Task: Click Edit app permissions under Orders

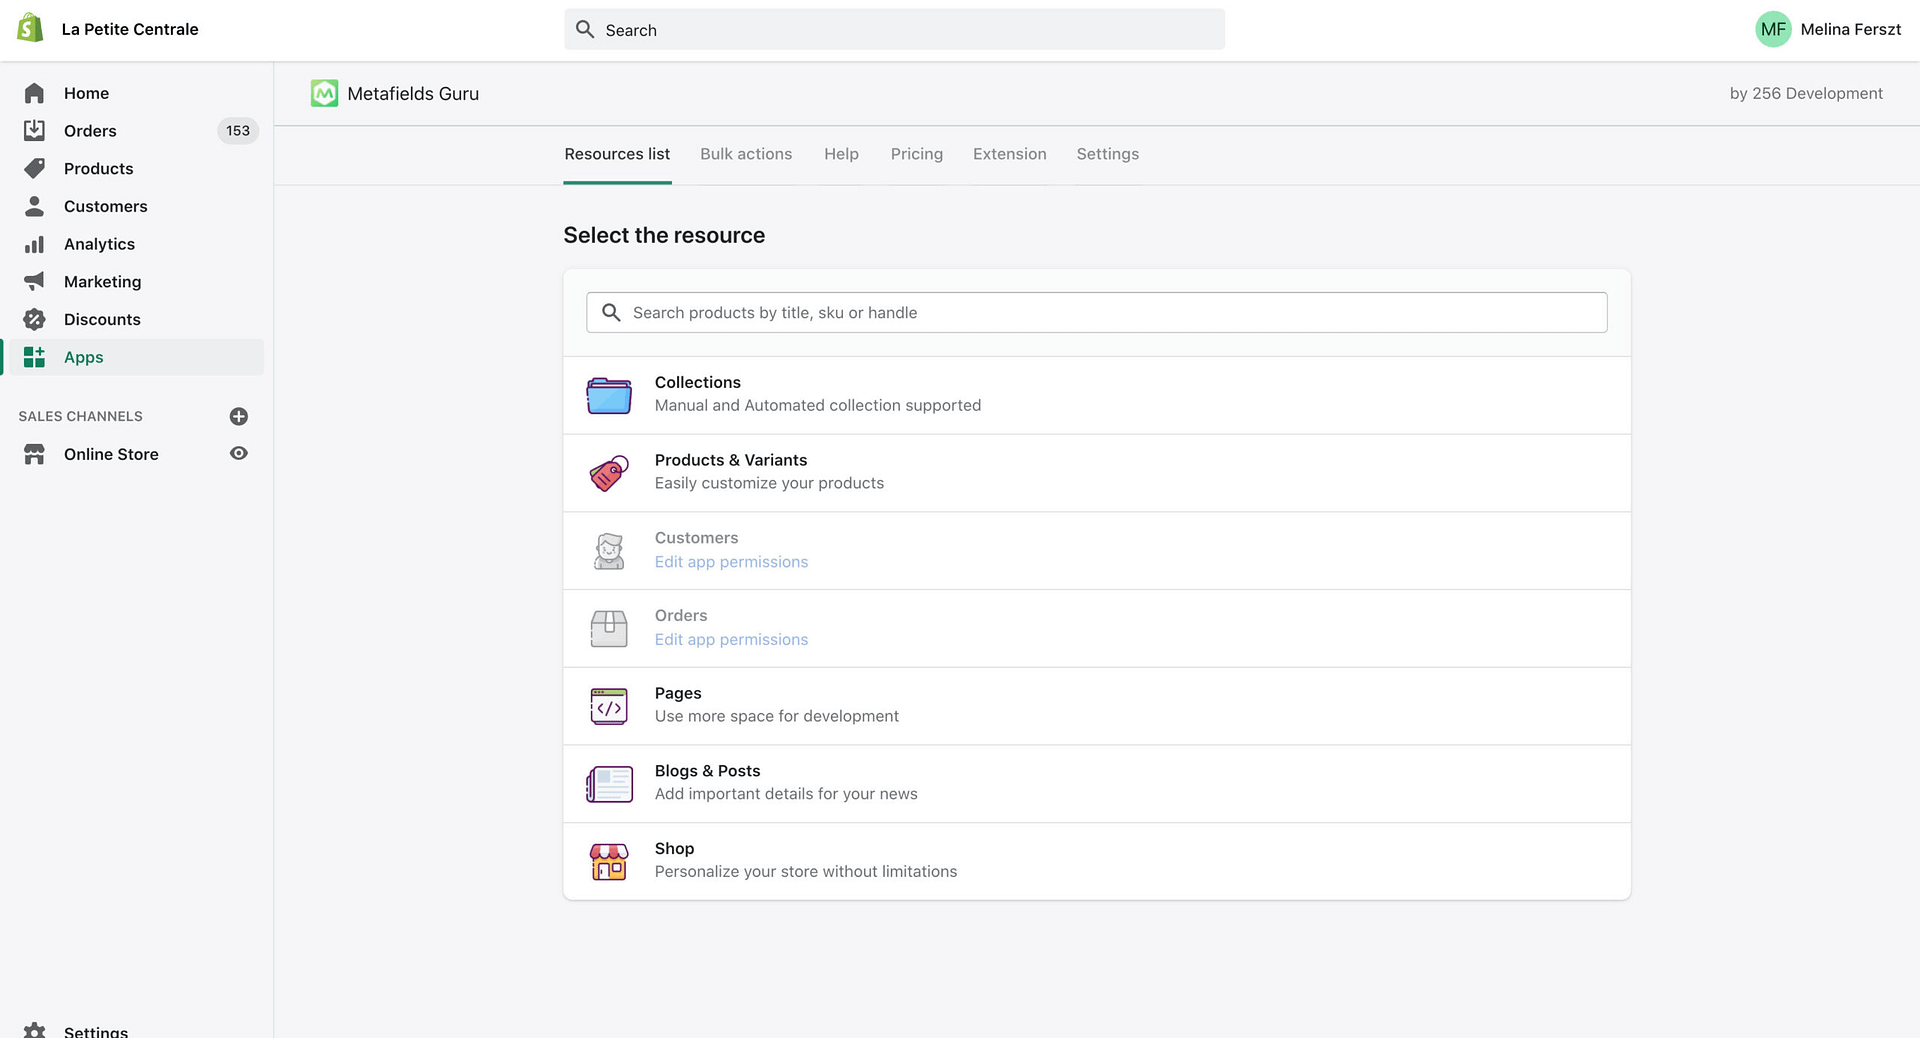Action: (731, 640)
